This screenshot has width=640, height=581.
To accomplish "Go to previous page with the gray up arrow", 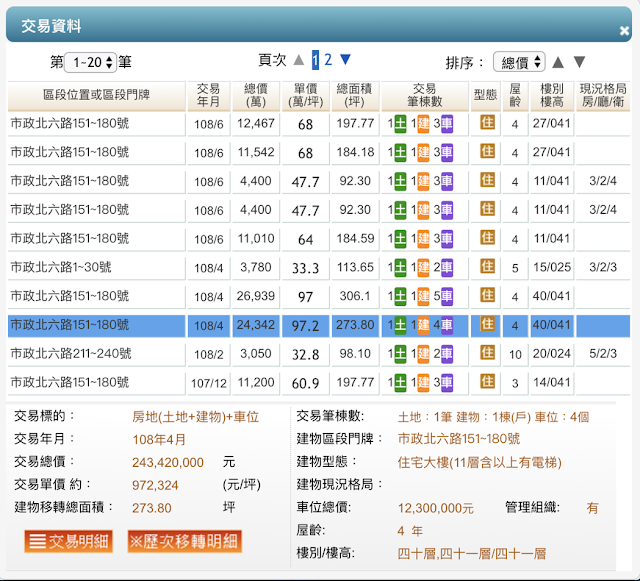I will click(299, 60).
